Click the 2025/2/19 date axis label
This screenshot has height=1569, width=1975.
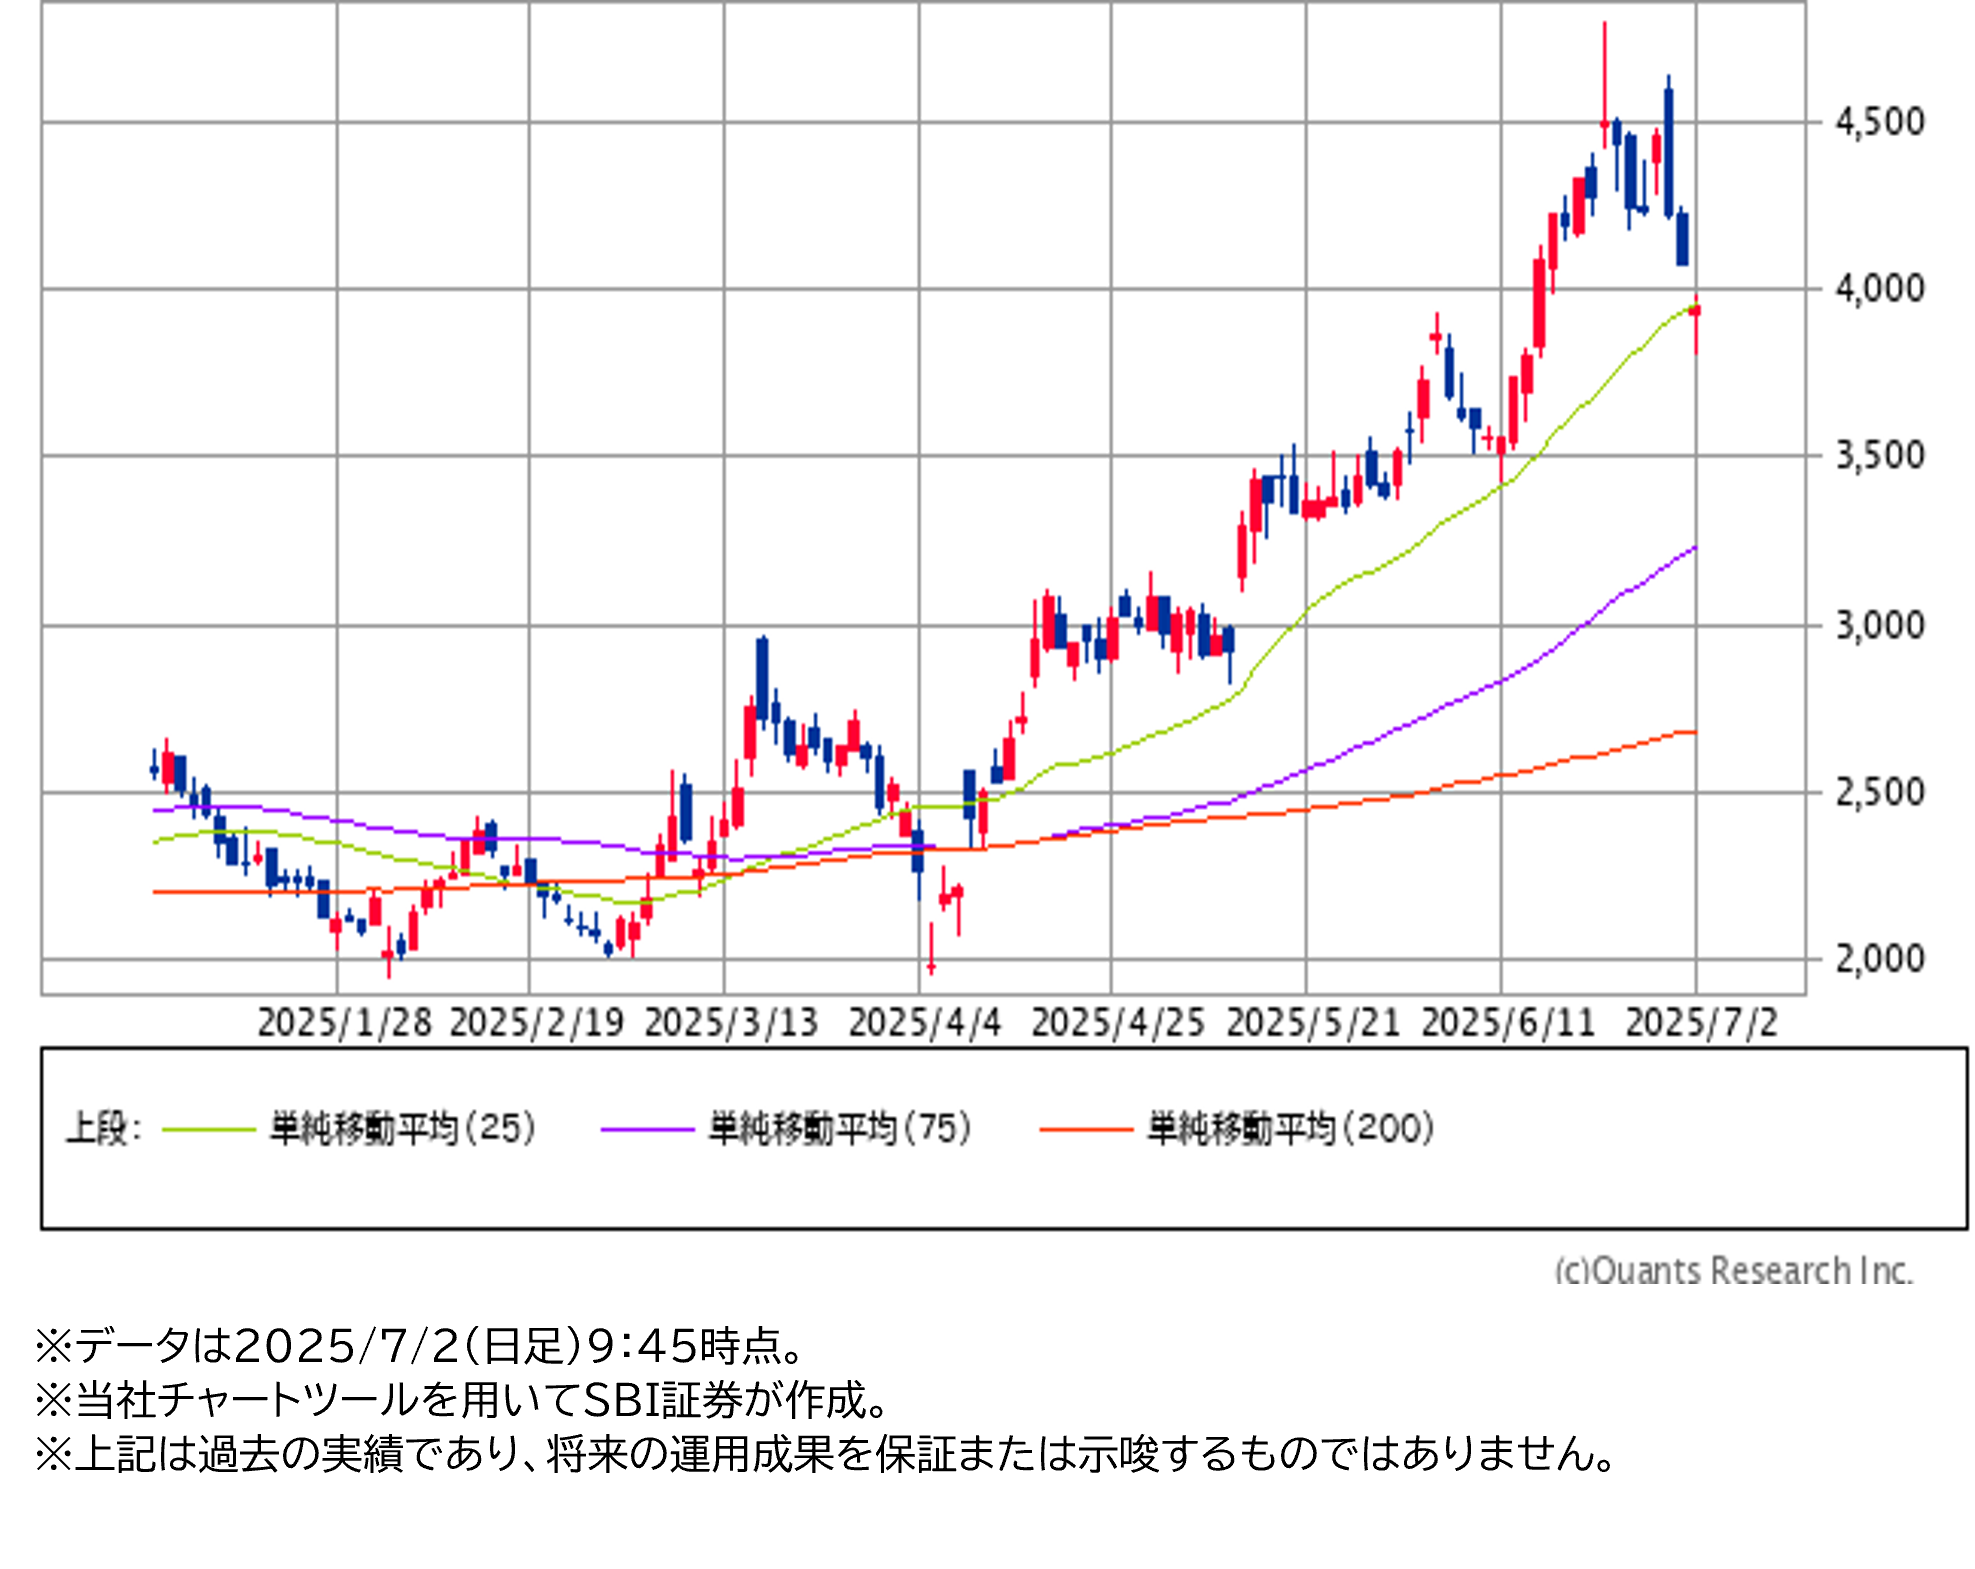click(536, 1023)
